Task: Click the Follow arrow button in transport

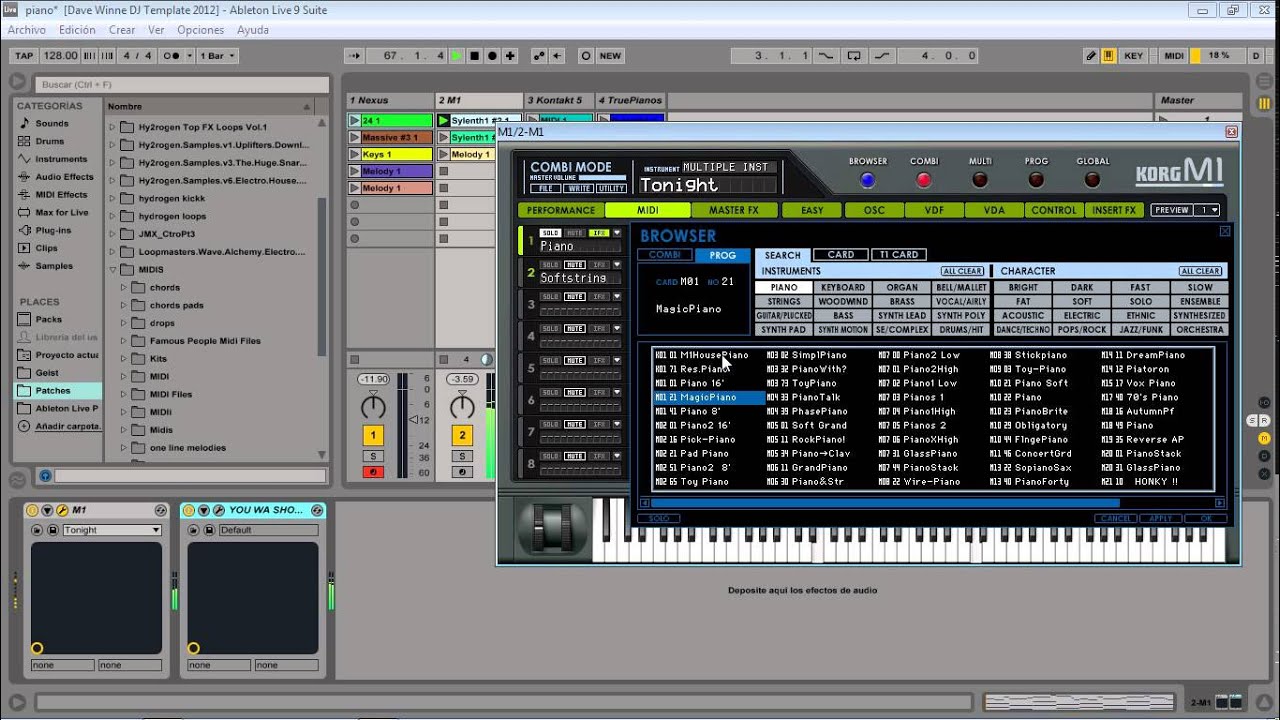Action: click(354, 56)
